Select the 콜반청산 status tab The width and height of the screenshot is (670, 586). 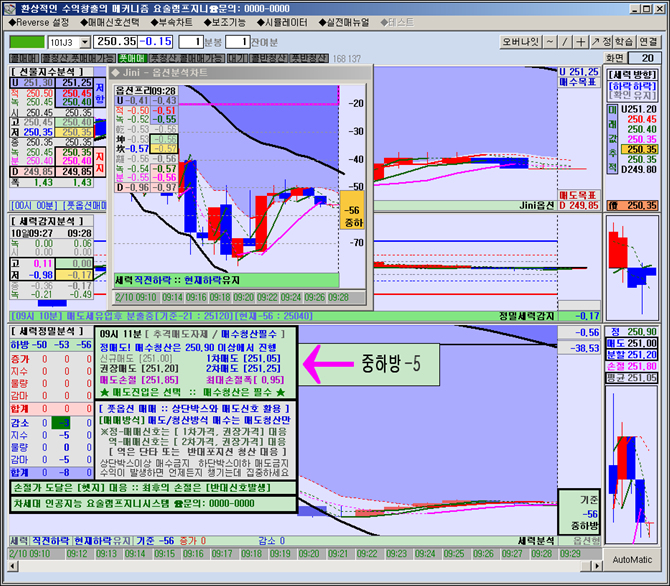point(269,58)
